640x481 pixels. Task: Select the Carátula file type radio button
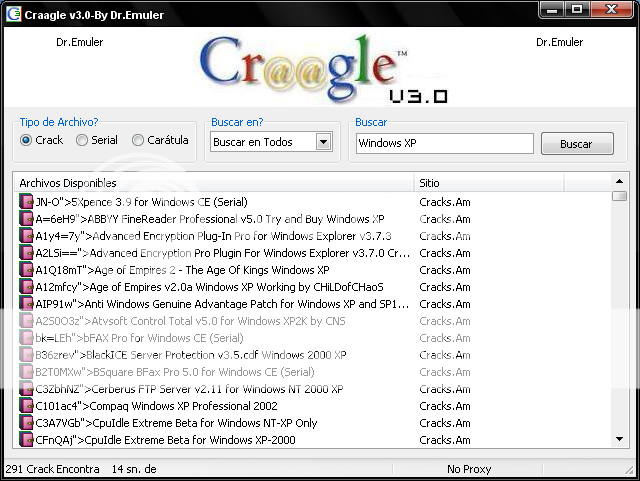tap(138, 140)
